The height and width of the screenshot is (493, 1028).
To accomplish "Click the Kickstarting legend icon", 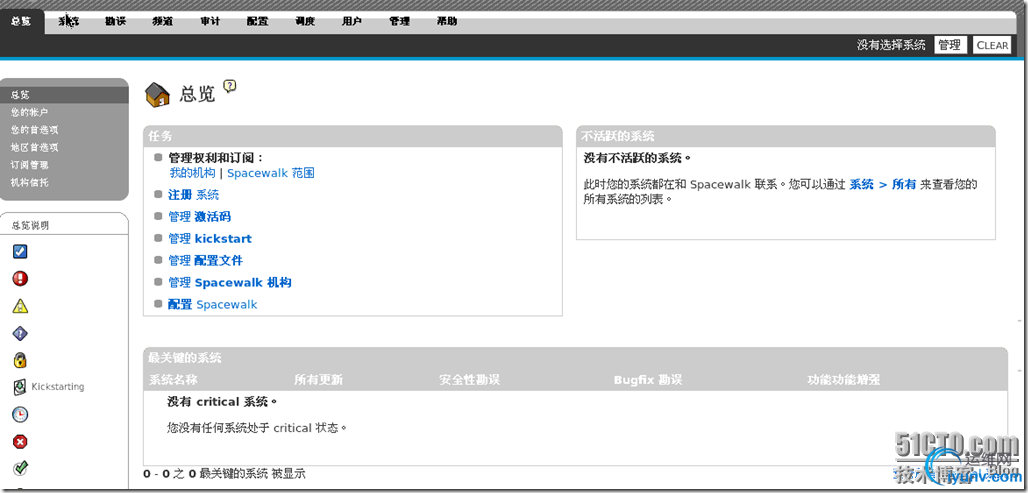I will pos(20,387).
